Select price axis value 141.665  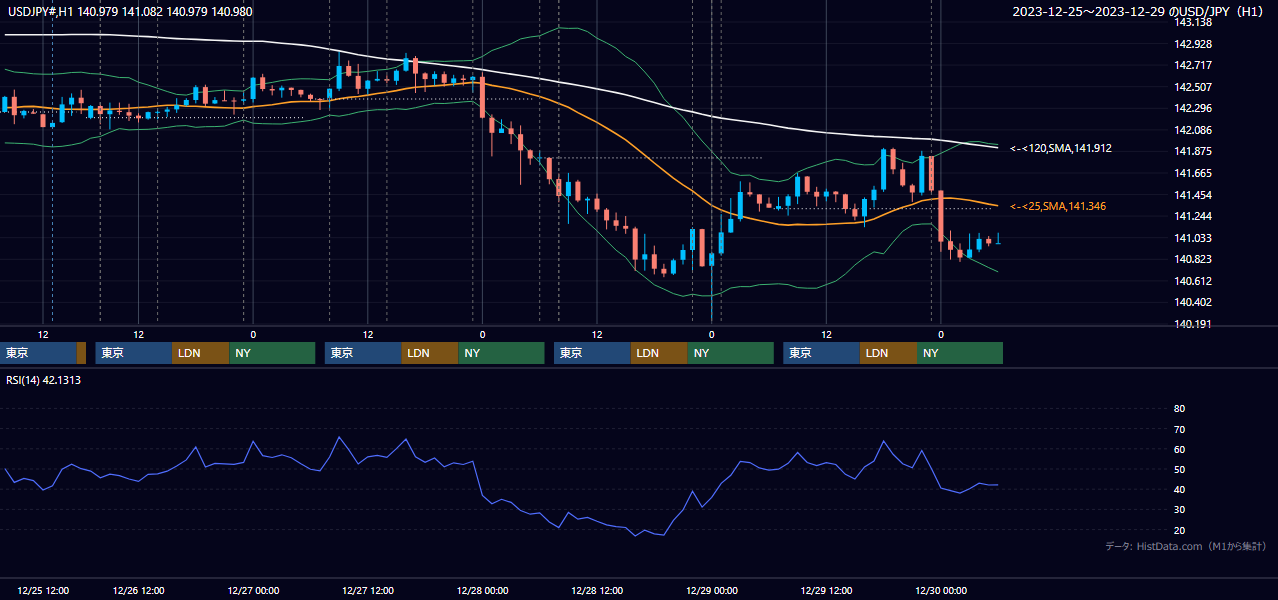(1192, 173)
